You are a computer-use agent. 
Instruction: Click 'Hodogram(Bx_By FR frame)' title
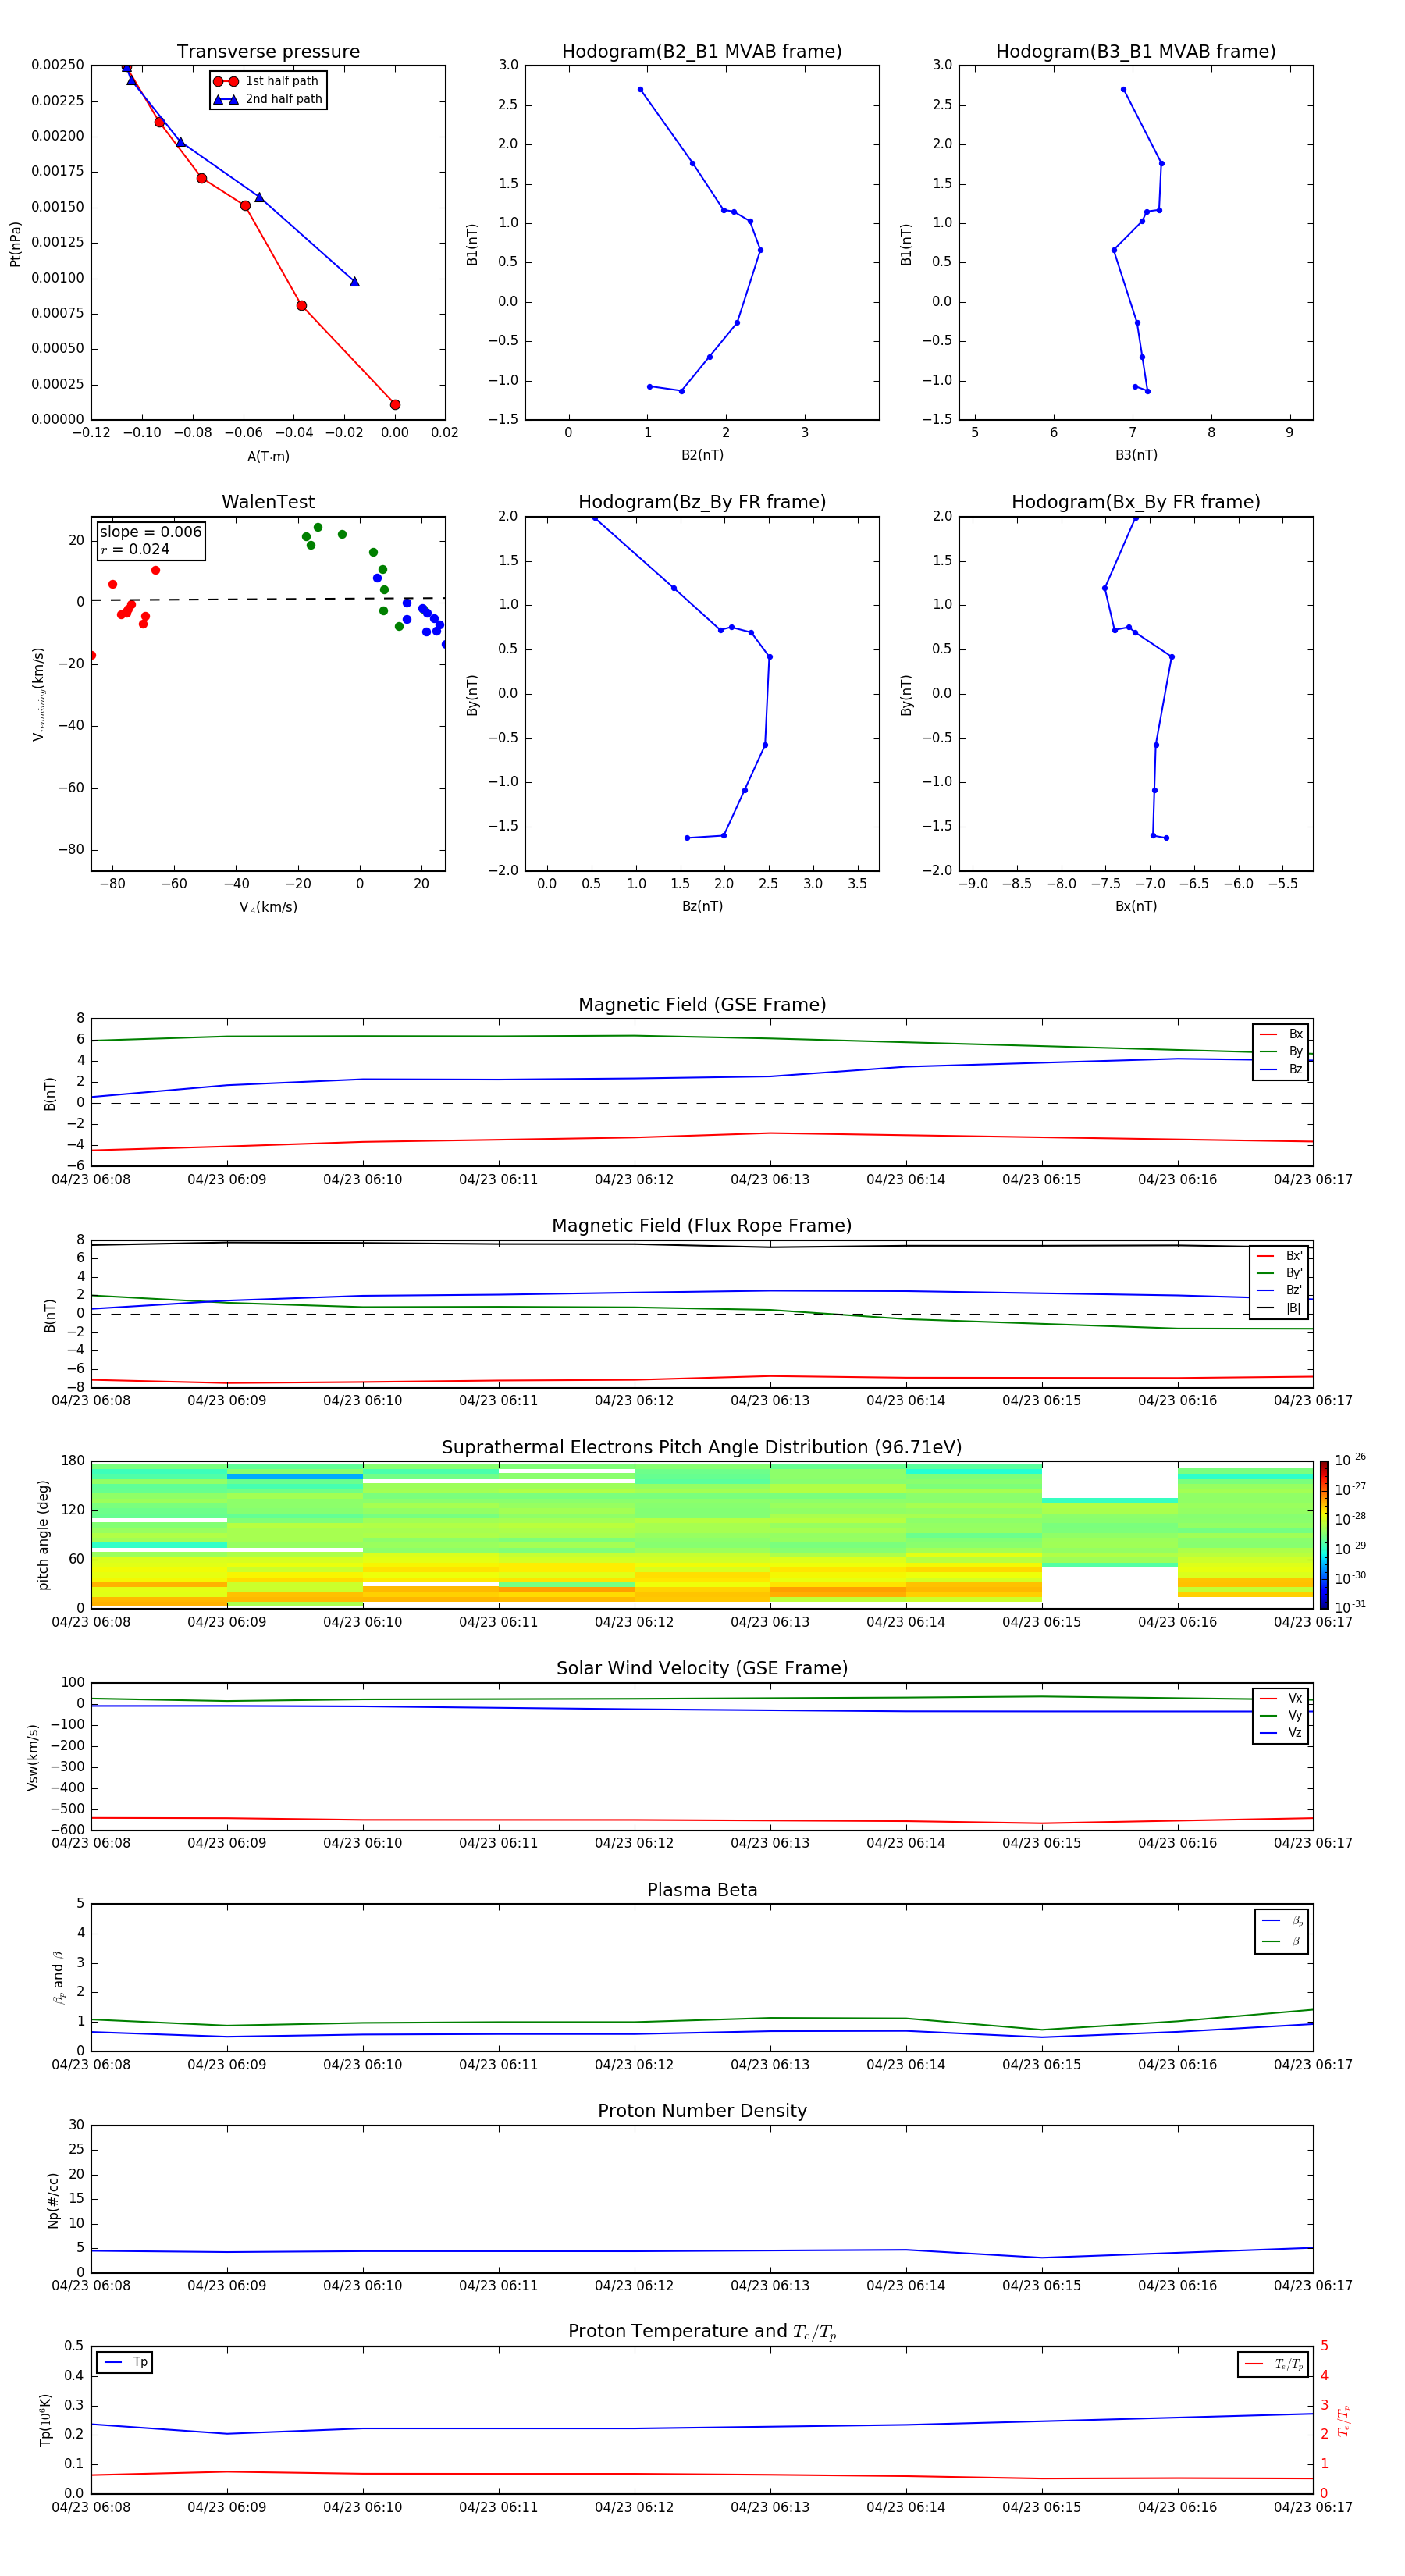(x=1136, y=502)
